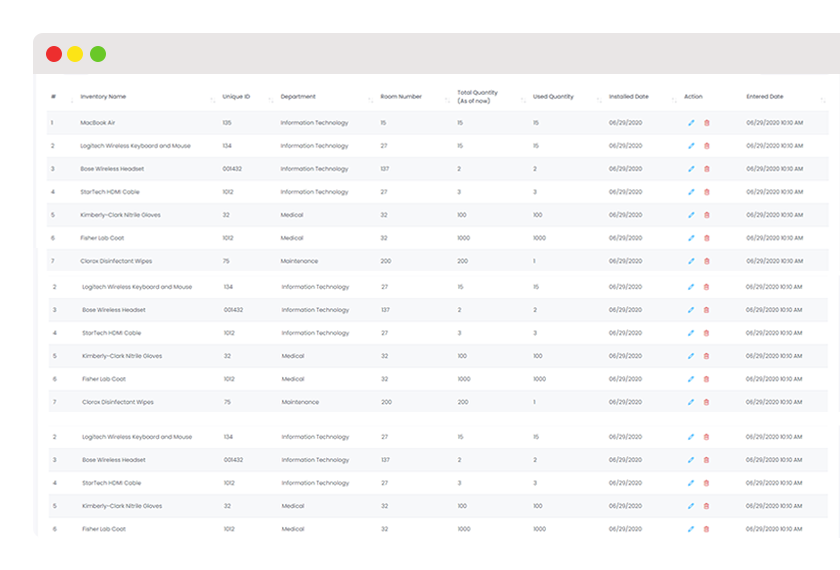Click the pencil icon in the topmost Logitech row
This screenshot has width=840, height=570.
tap(691, 146)
